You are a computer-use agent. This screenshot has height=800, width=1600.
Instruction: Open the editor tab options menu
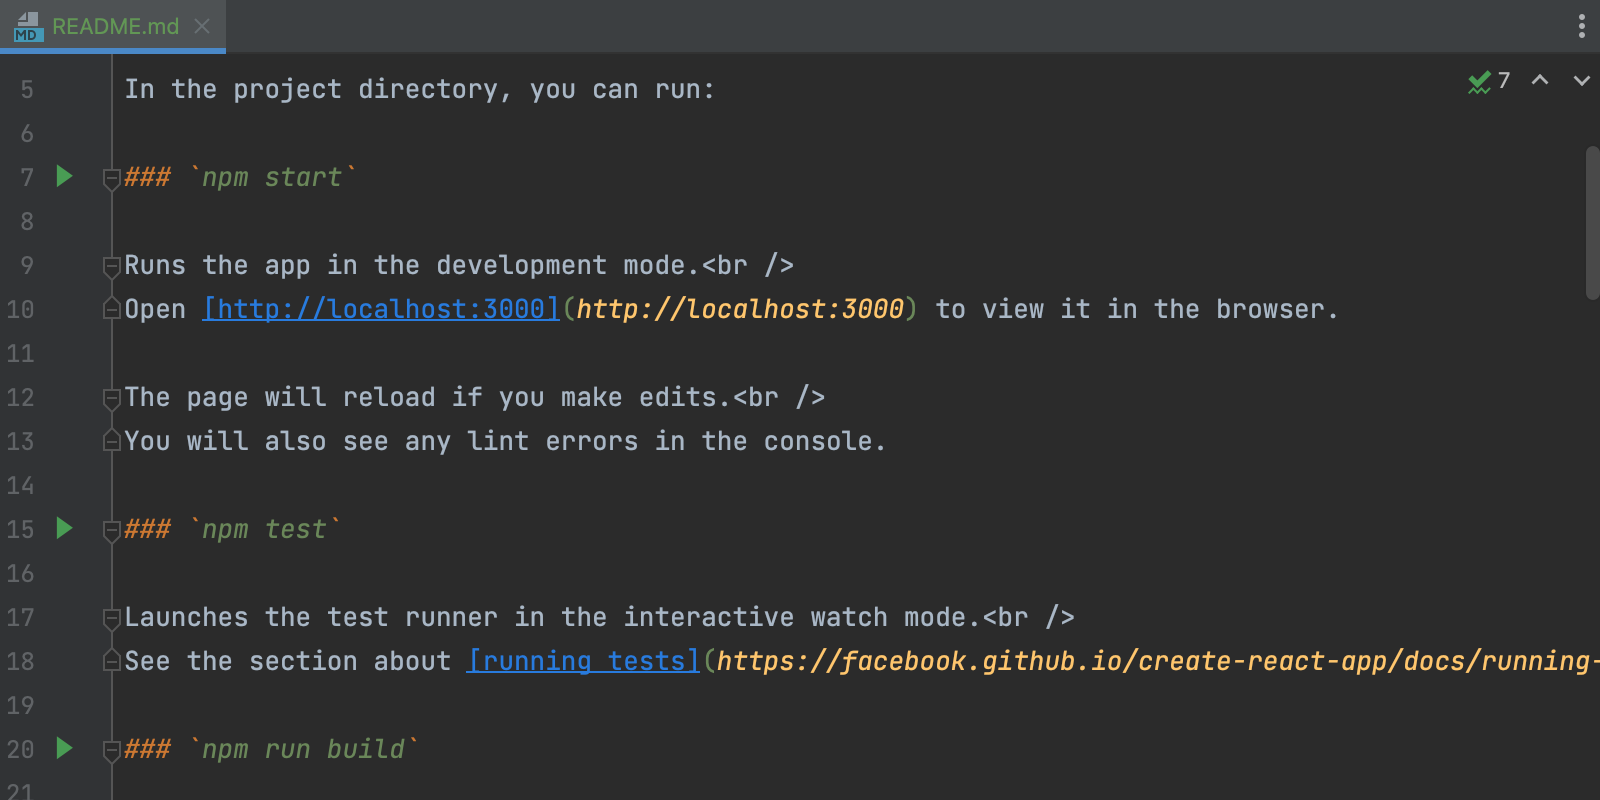tap(1581, 26)
